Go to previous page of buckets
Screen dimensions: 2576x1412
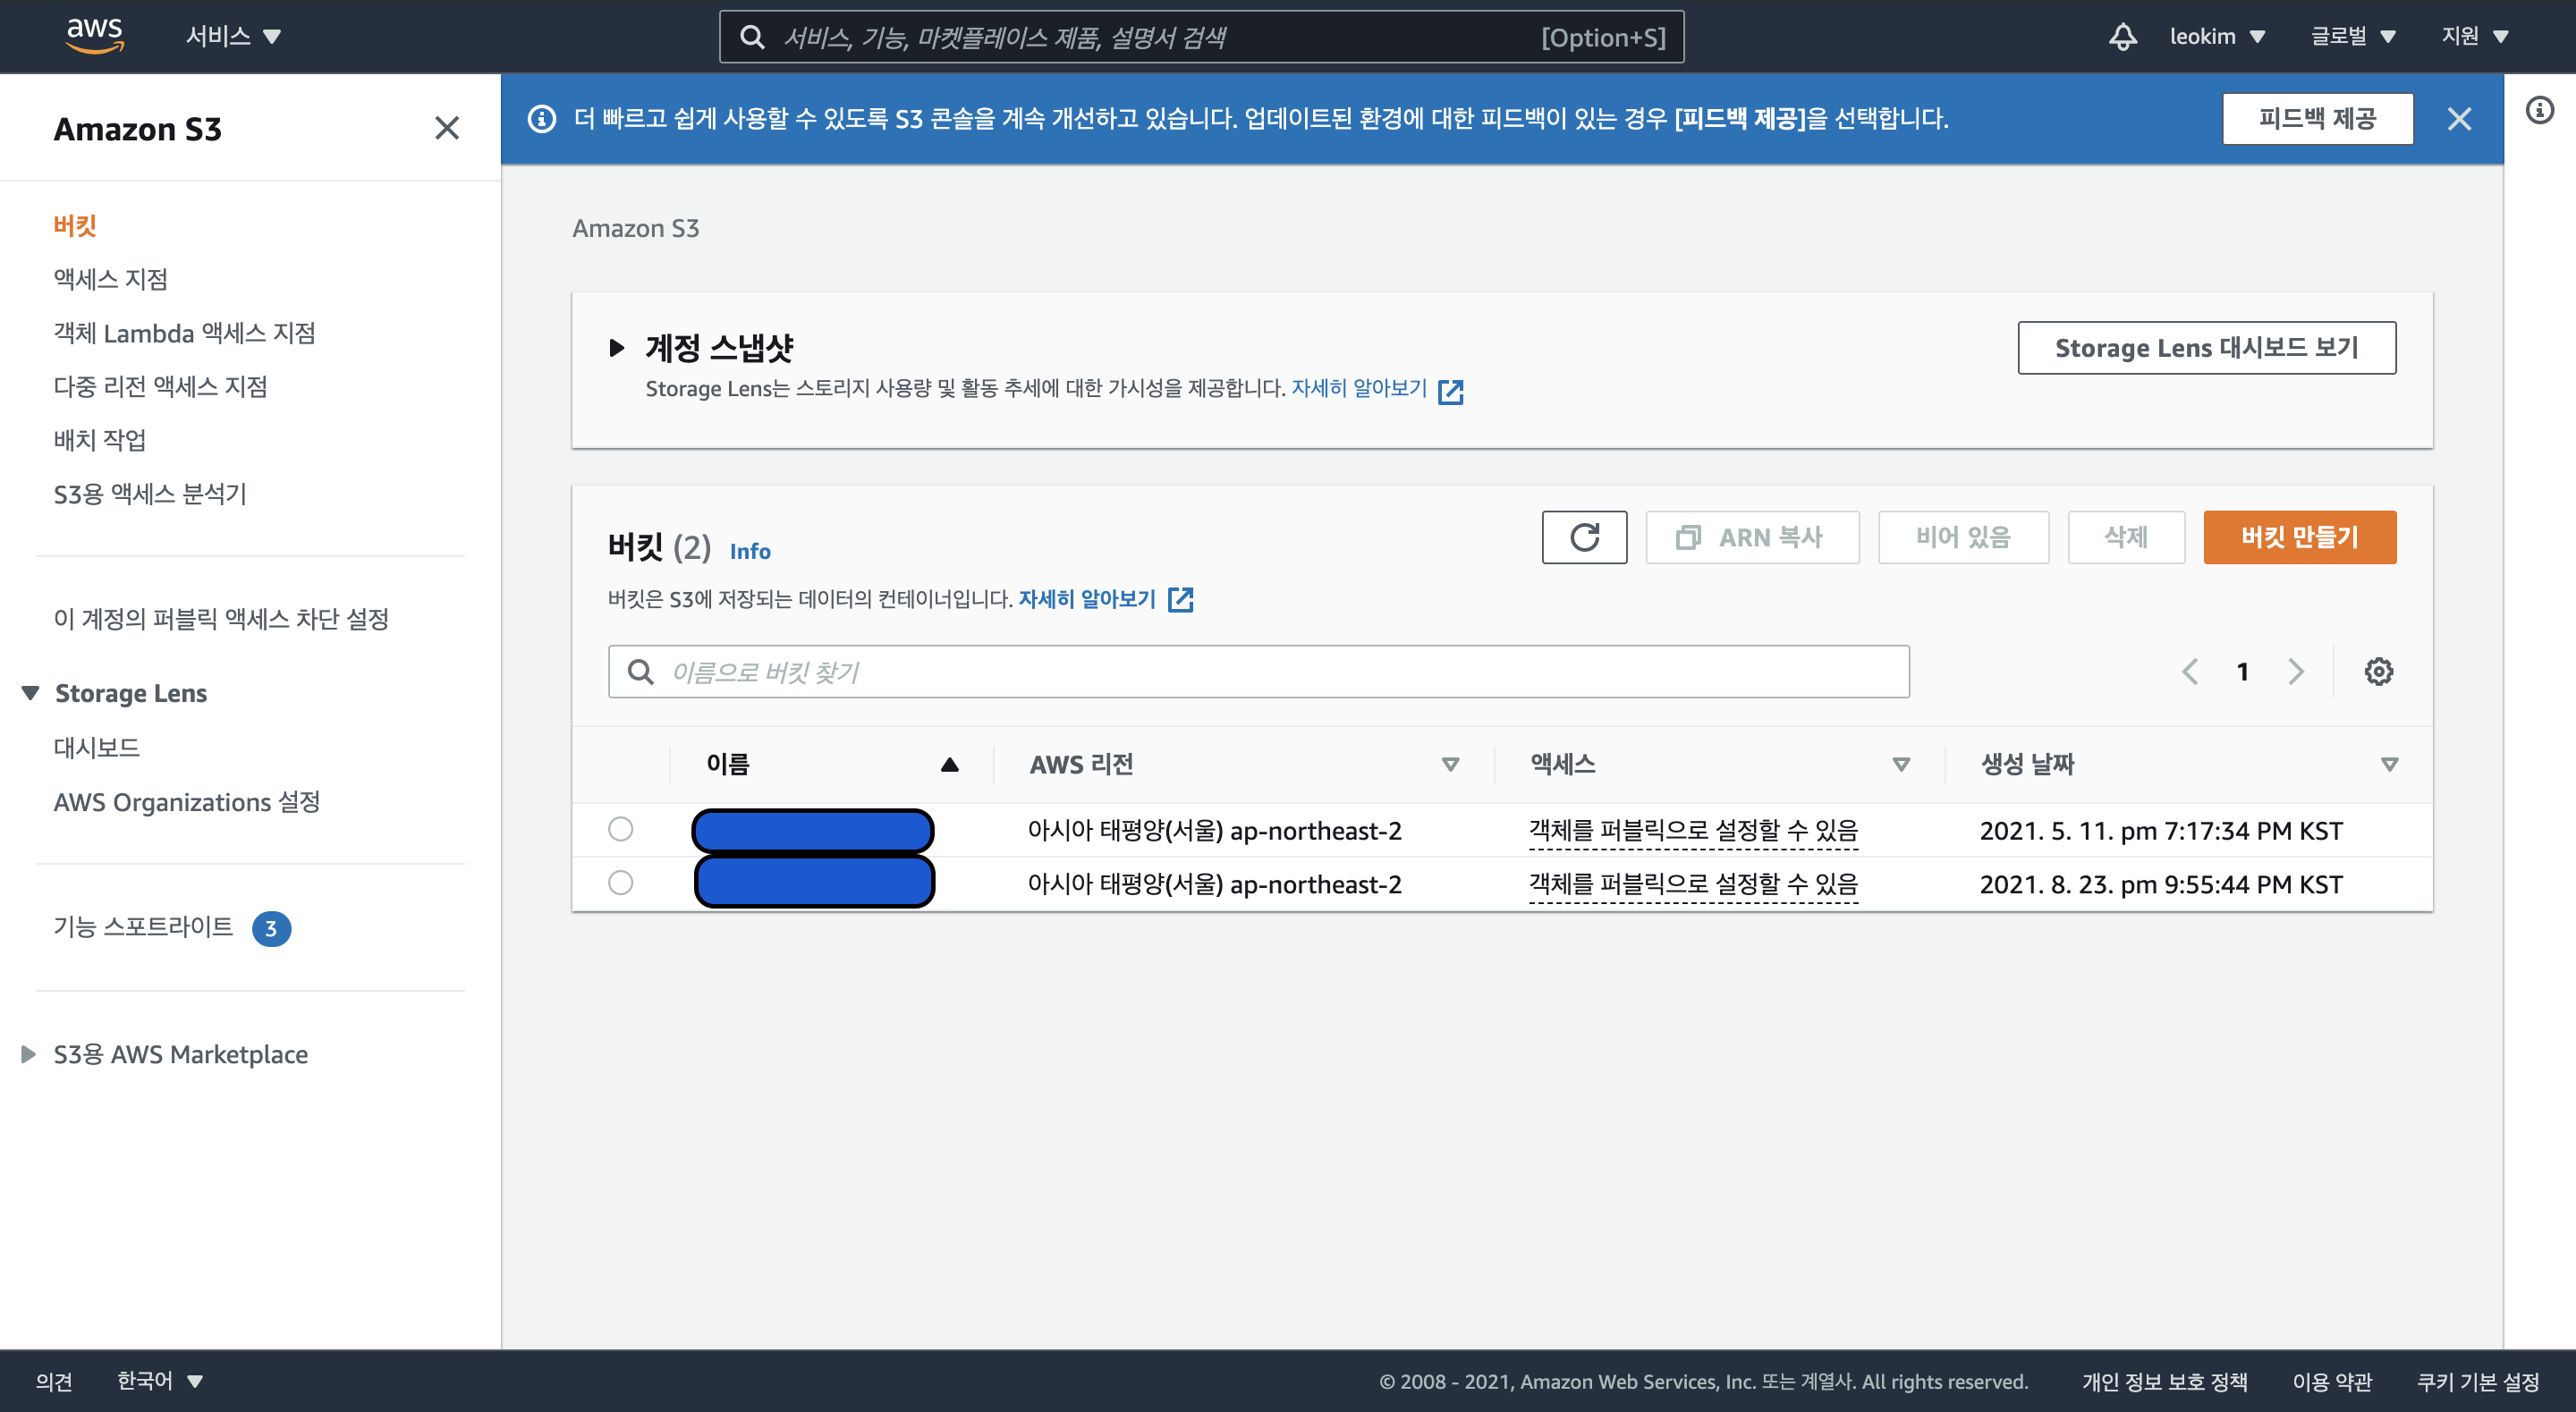tap(2190, 671)
